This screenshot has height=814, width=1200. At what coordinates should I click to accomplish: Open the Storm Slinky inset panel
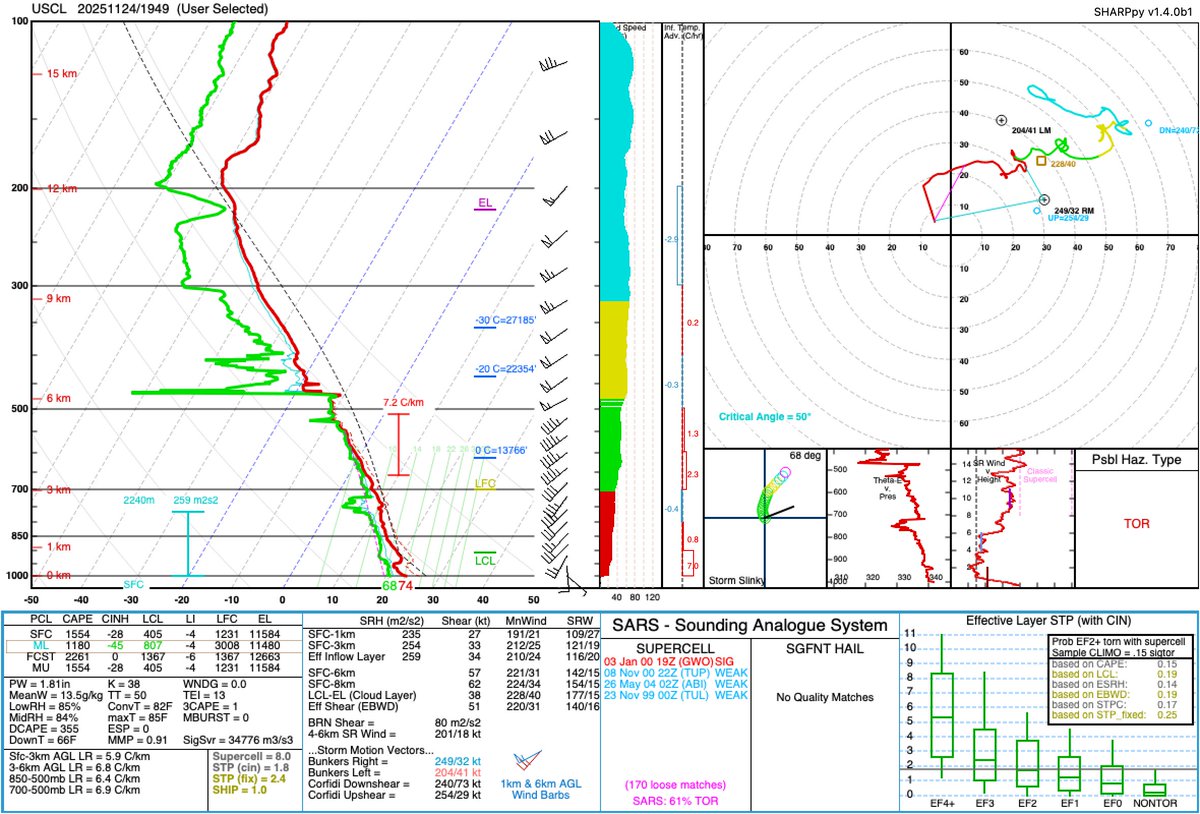point(765,518)
